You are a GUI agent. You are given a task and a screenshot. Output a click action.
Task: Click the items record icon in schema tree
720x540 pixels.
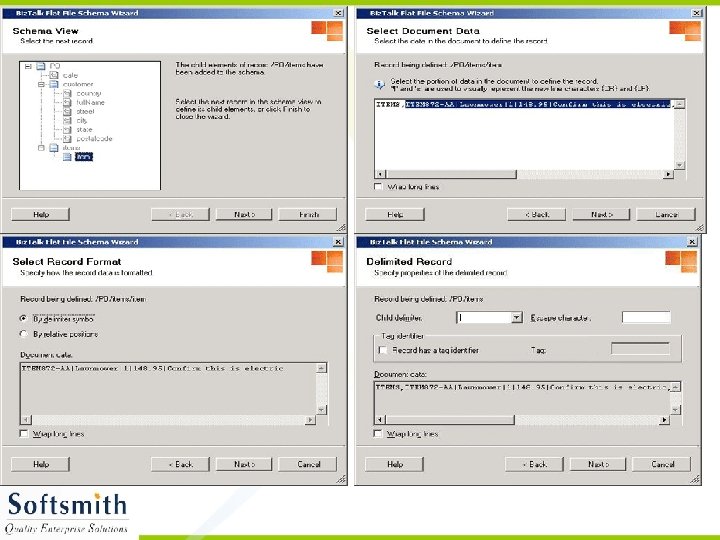tap(54, 148)
